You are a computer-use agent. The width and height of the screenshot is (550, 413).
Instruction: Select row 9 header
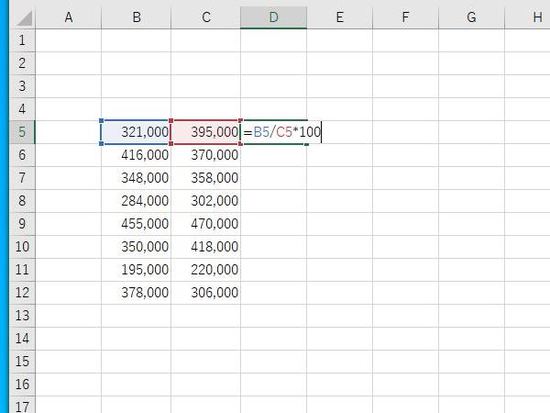coord(22,224)
